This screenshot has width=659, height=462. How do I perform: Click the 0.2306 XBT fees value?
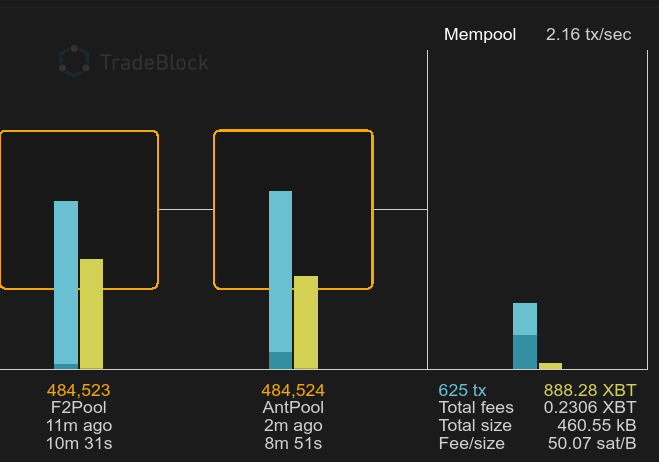590,408
